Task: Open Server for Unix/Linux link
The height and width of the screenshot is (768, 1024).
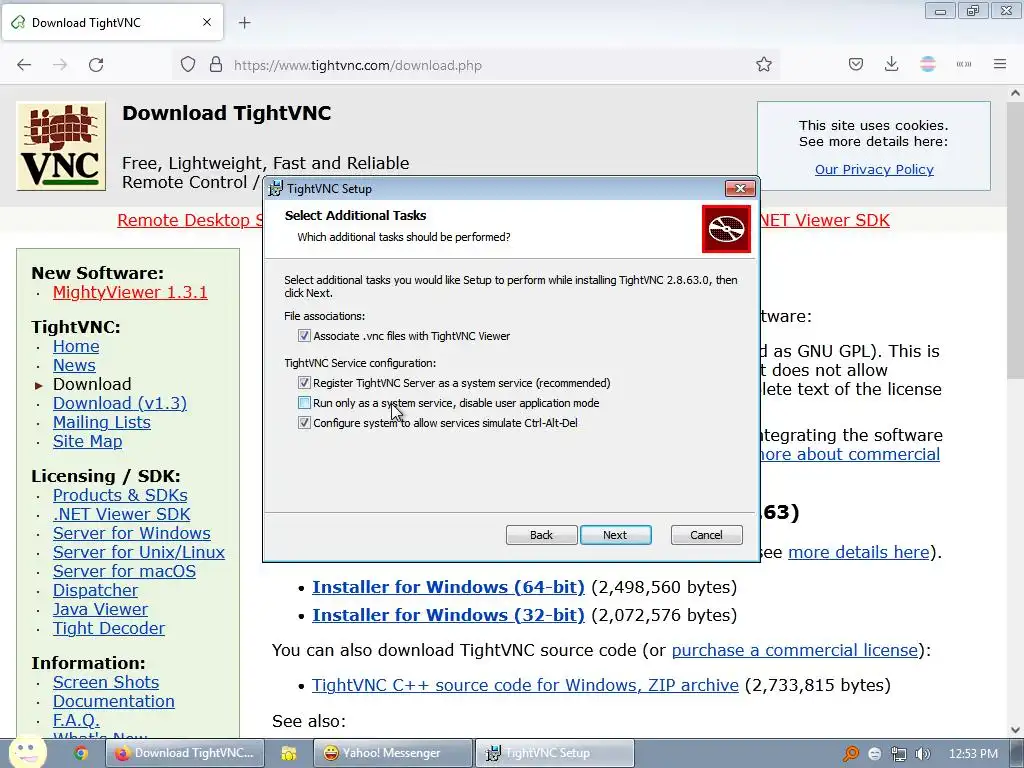Action: coord(139,552)
